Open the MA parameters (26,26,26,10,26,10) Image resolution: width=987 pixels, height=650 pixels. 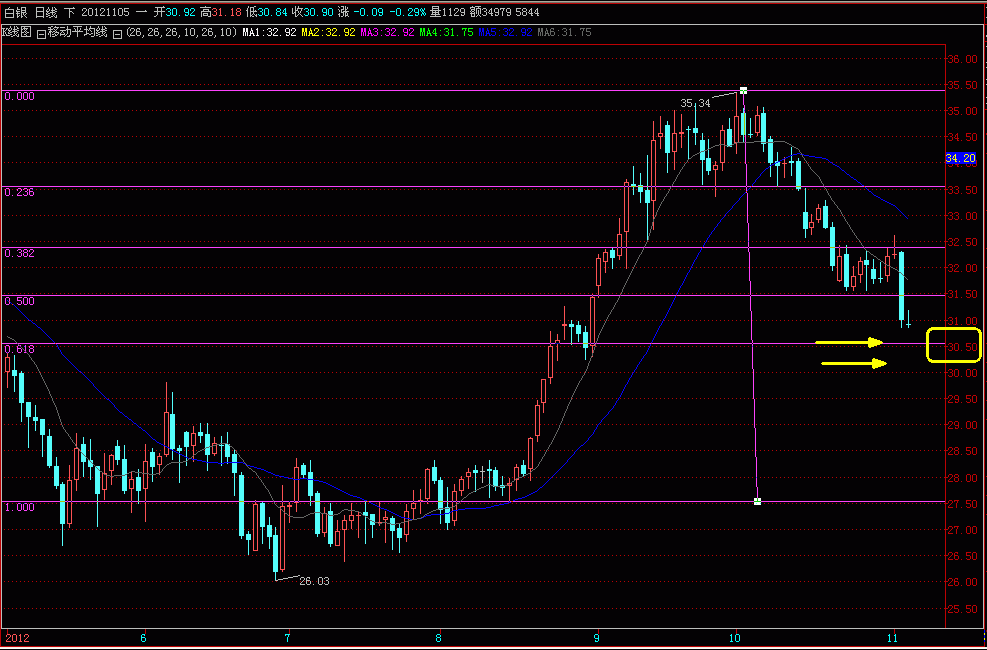click(182, 33)
